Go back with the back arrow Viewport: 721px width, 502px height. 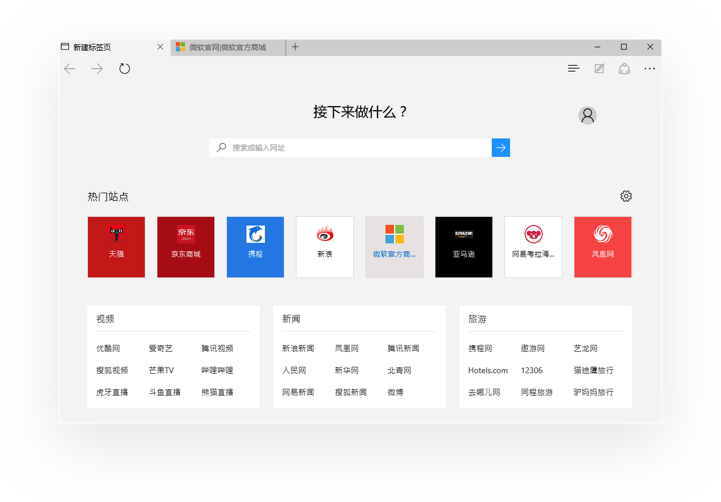click(69, 69)
